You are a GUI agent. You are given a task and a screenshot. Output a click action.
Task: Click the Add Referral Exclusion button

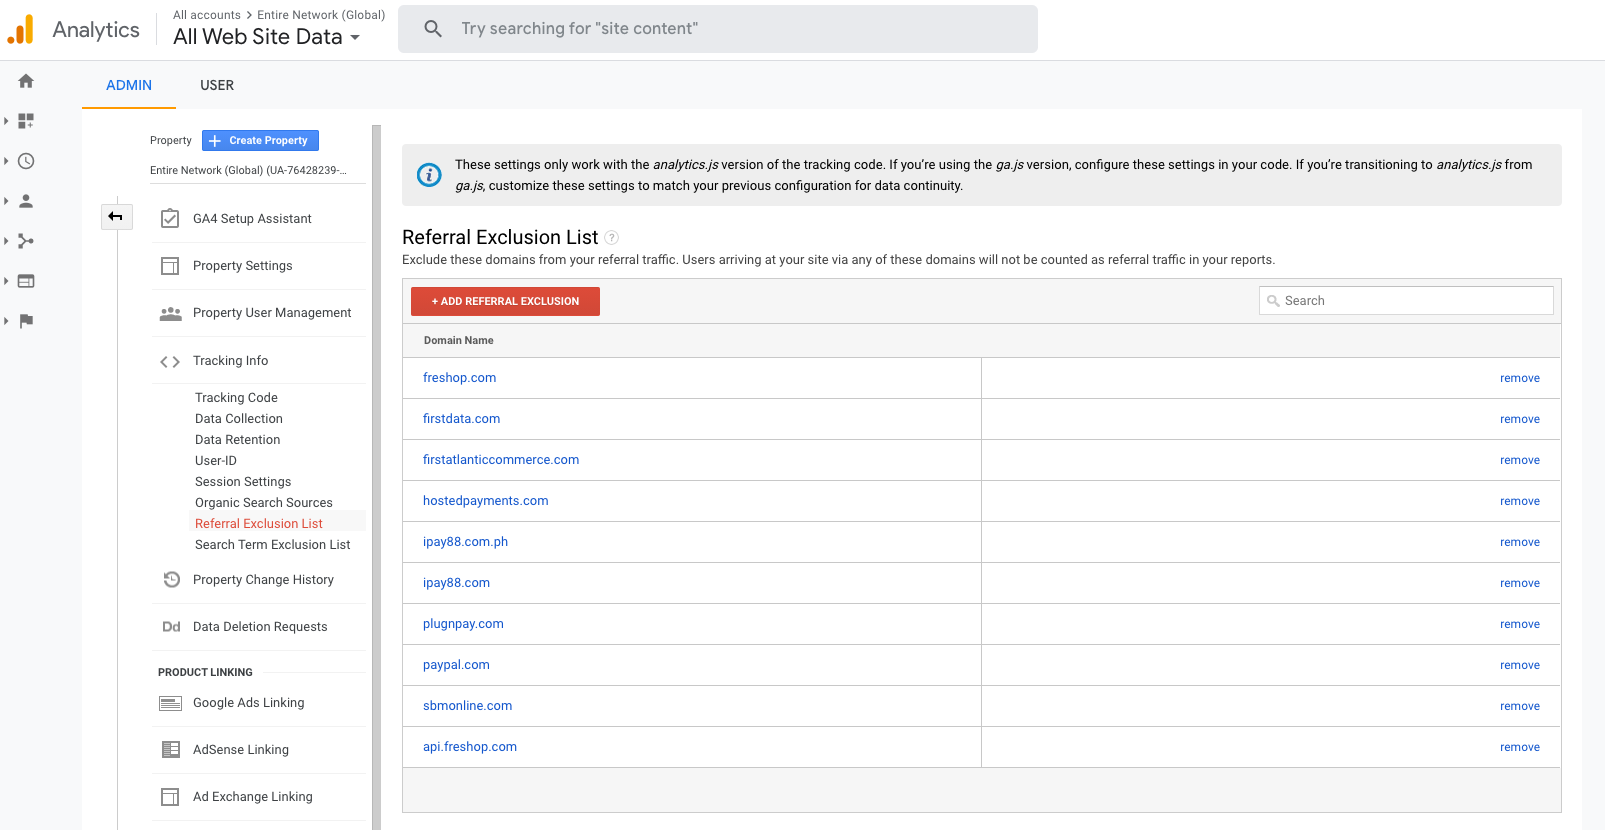[505, 301]
